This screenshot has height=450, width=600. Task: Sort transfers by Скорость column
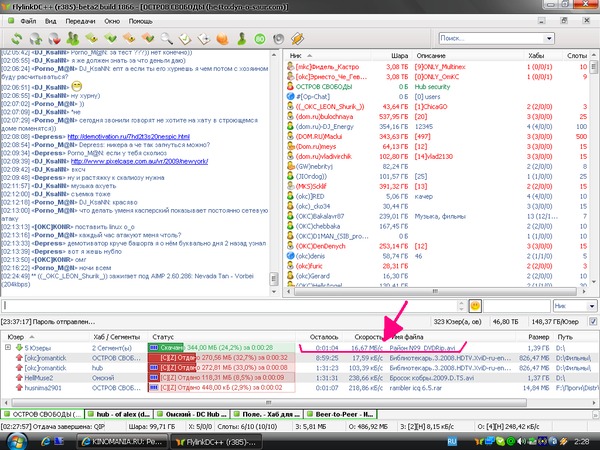(x=366, y=337)
